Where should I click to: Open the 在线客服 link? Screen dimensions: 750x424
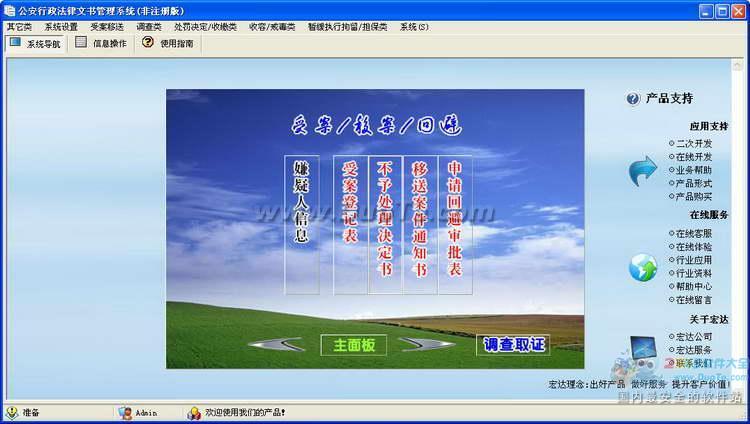(x=694, y=234)
